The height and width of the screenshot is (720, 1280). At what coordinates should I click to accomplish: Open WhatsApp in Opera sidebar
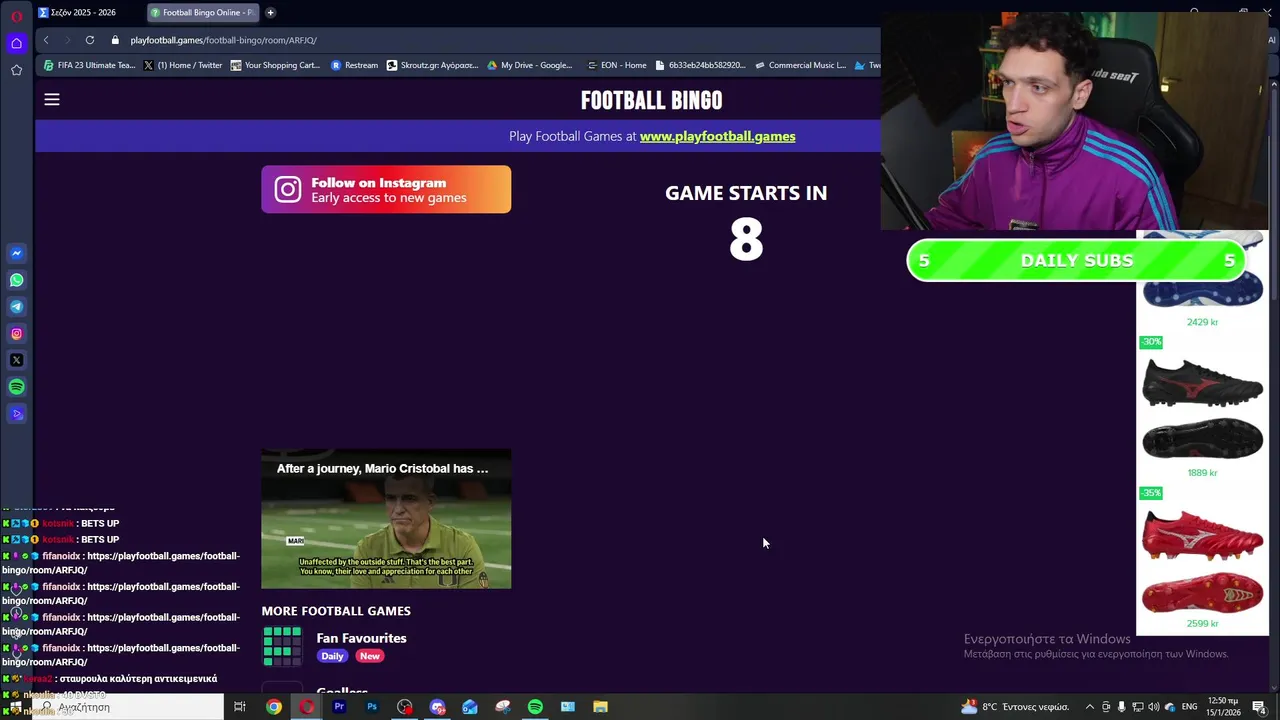click(16, 280)
